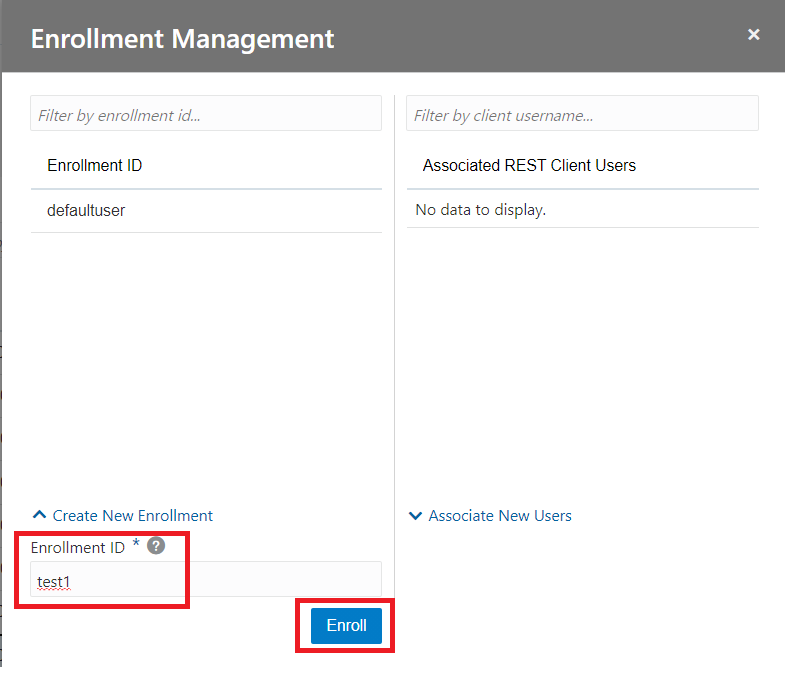Click the Enrollment Management dialog title

point(182,39)
